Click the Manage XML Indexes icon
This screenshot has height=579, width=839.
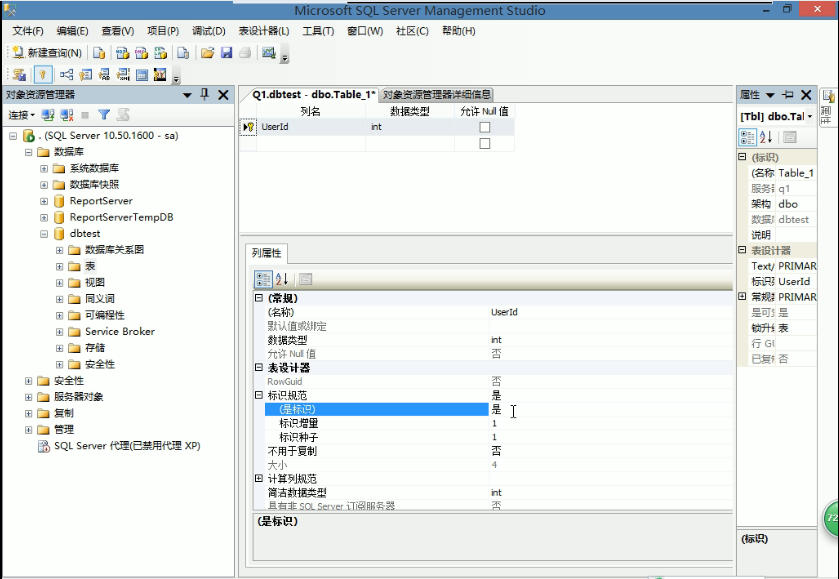click(123, 74)
